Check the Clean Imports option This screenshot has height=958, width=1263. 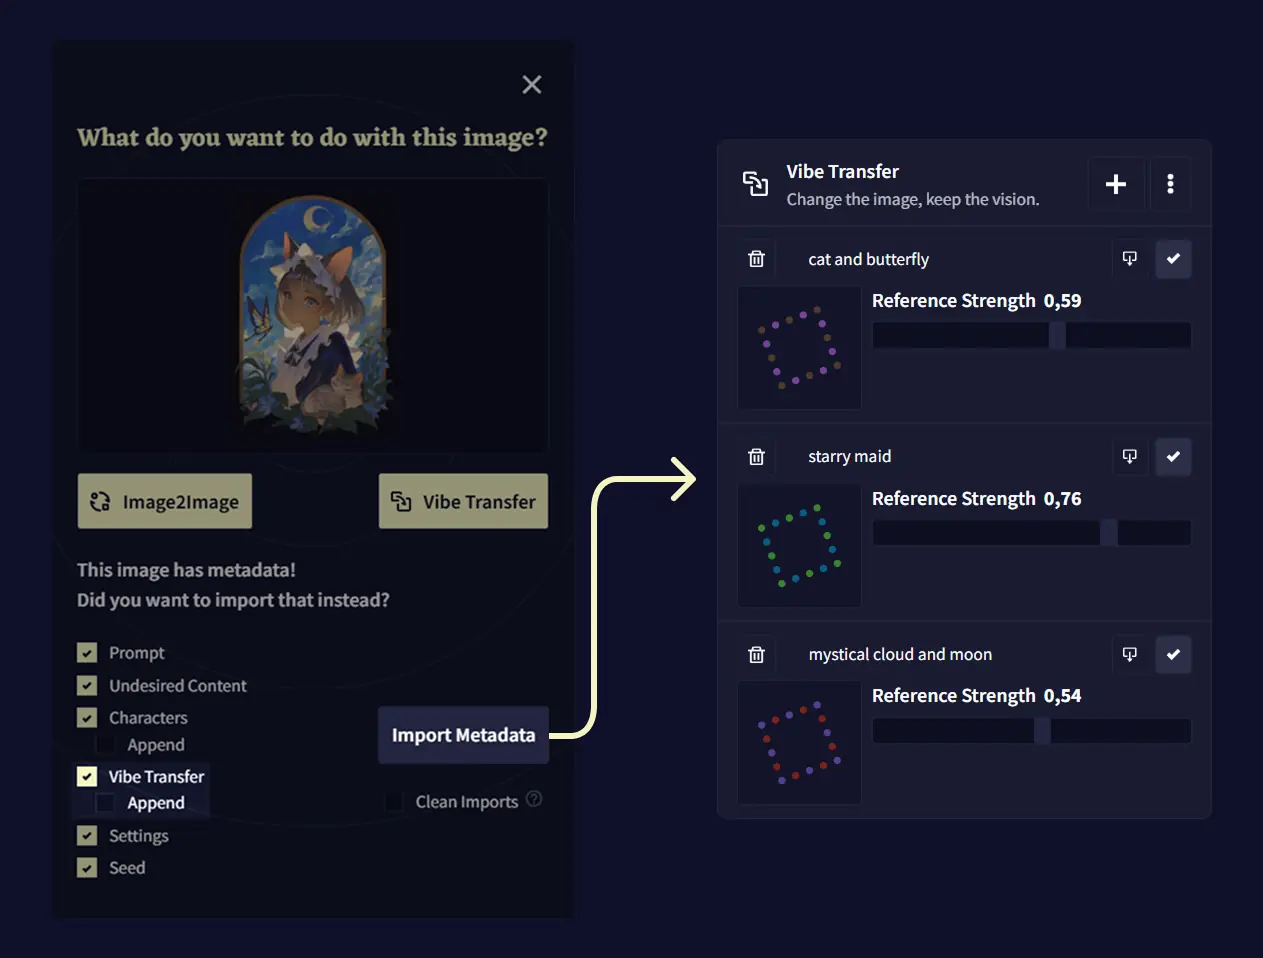394,800
